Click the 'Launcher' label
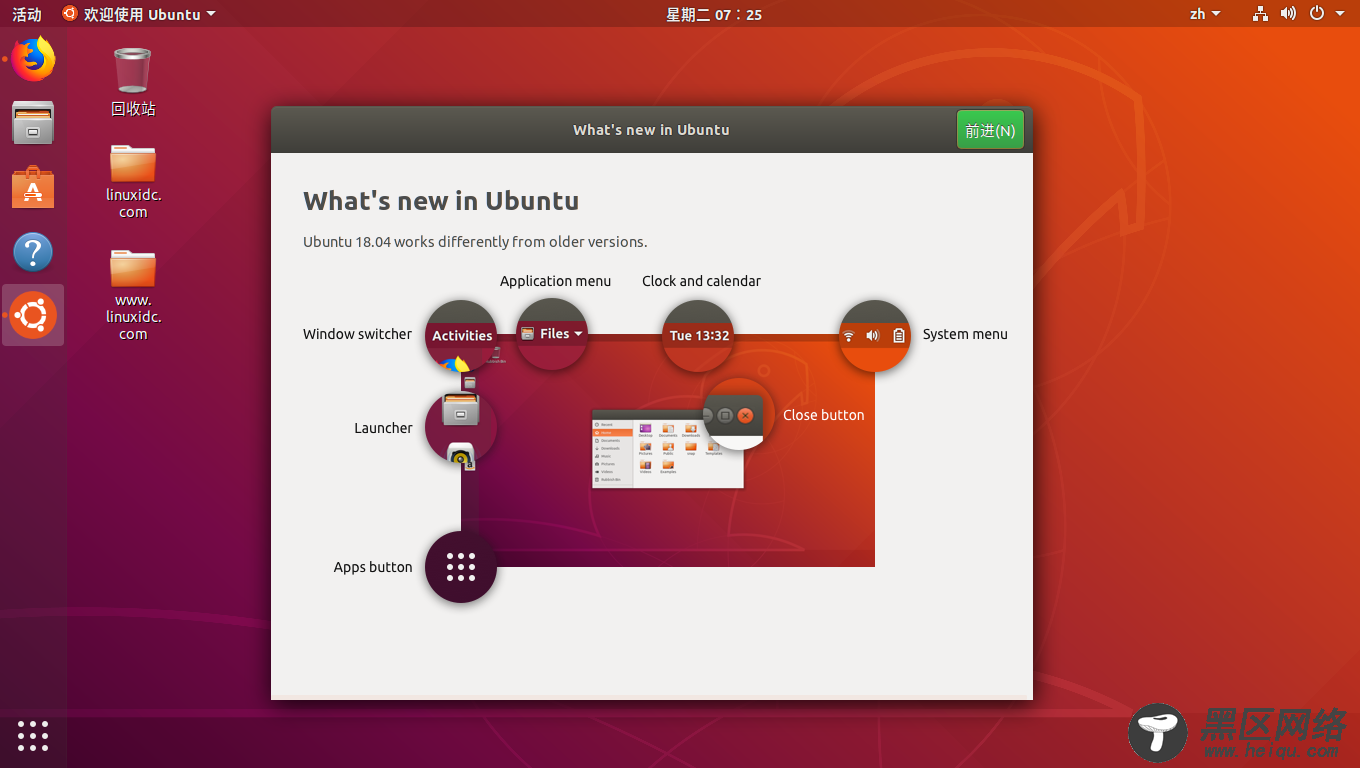 [x=383, y=428]
